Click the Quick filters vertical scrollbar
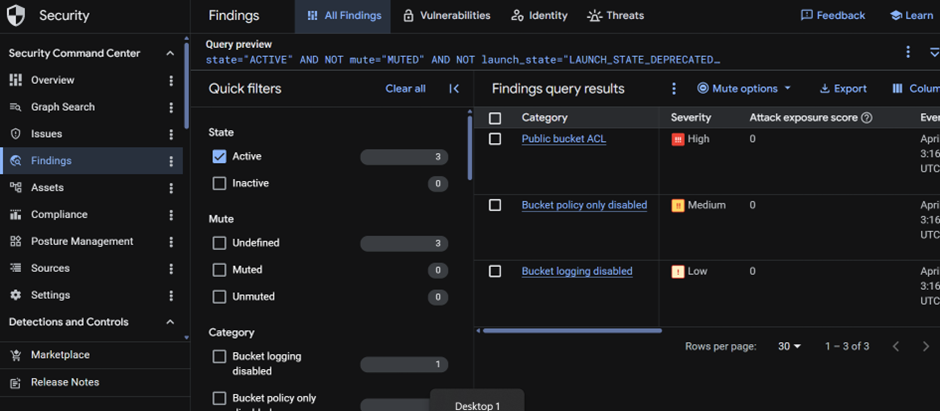This screenshot has width=940, height=411. tap(470, 148)
